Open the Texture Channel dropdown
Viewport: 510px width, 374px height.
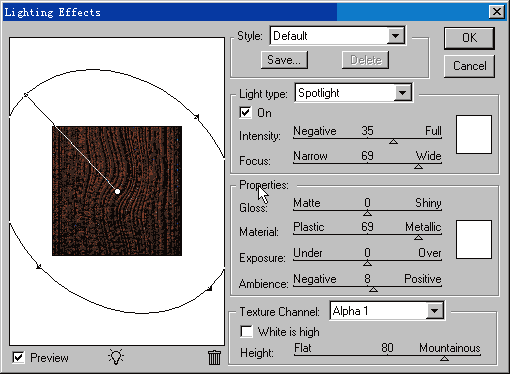[x=434, y=311]
